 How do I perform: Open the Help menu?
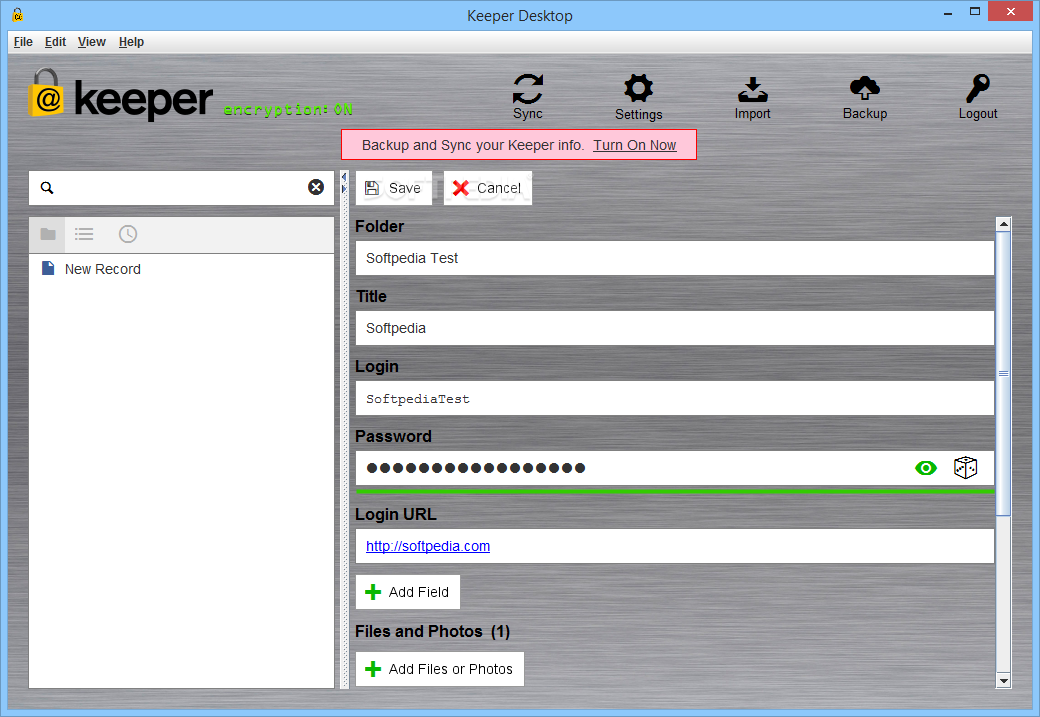click(x=131, y=42)
